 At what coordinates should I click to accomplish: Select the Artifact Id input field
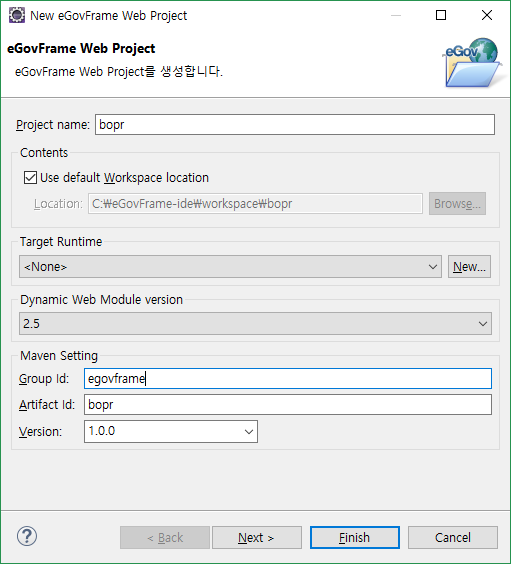288,405
